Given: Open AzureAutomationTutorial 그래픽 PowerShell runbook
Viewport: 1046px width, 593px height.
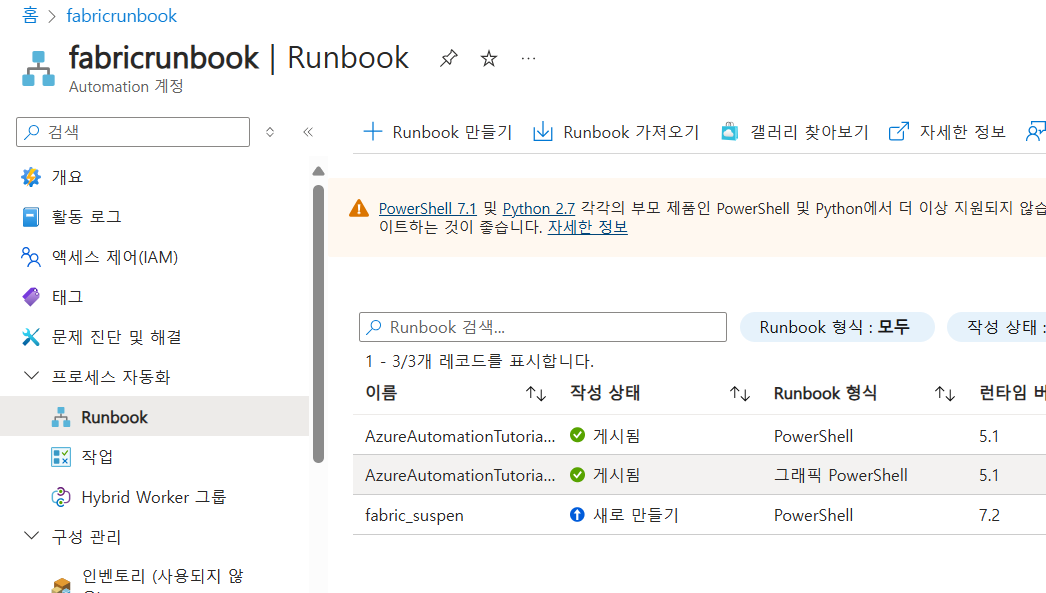Looking at the screenshot, I should pos(460,476).
